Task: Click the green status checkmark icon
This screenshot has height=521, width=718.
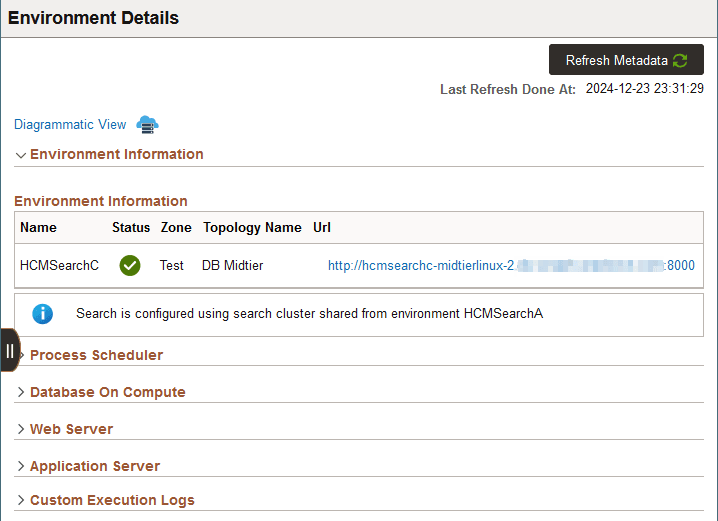Action: click(x=130, y=266)
